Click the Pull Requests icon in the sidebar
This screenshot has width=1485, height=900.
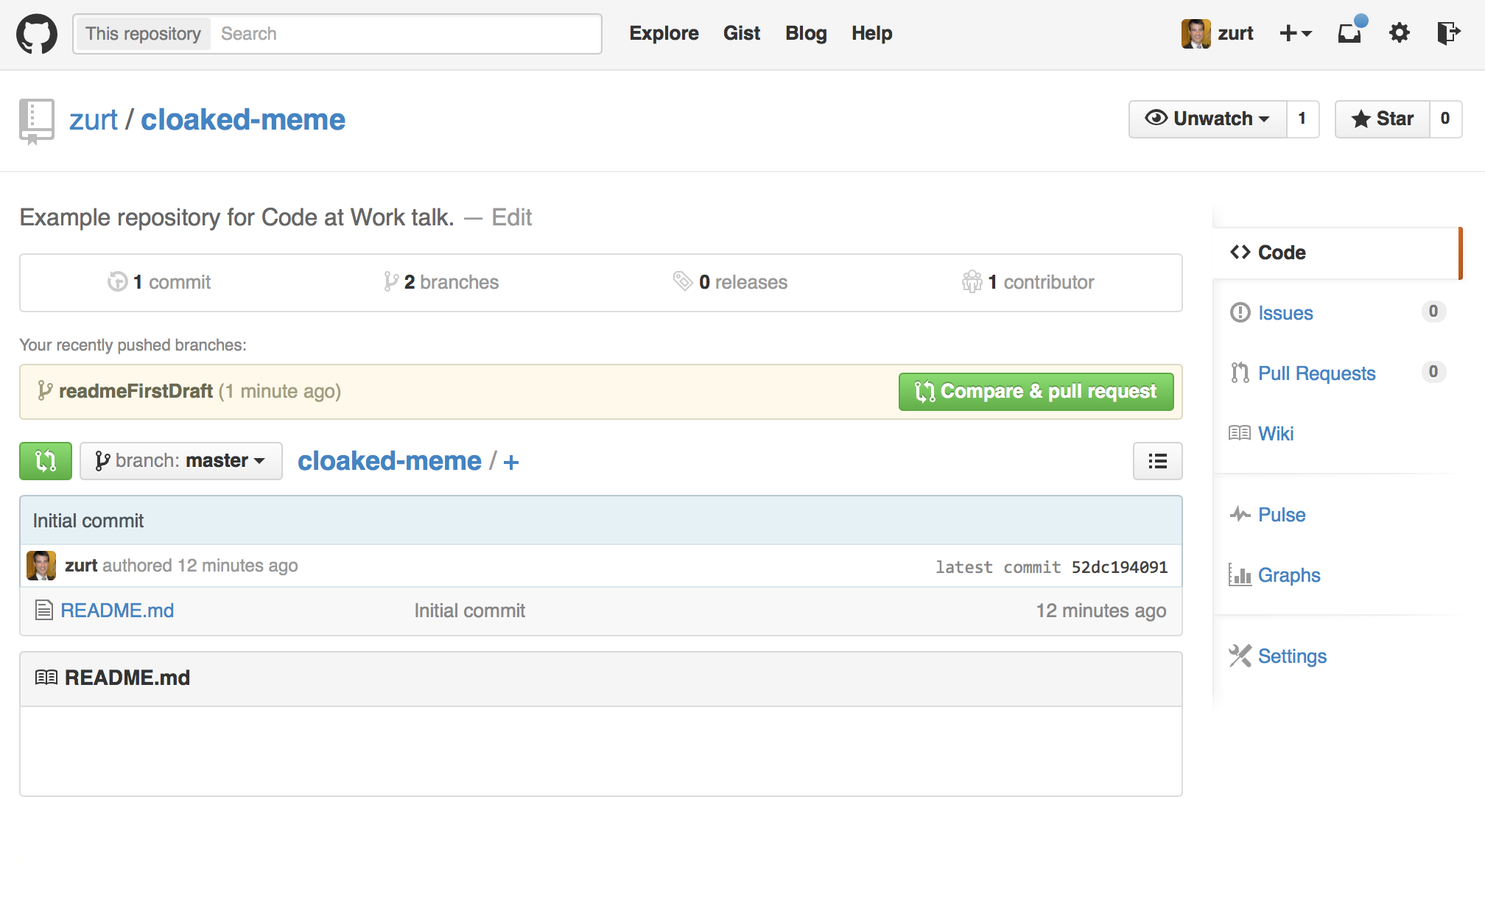1240,373
